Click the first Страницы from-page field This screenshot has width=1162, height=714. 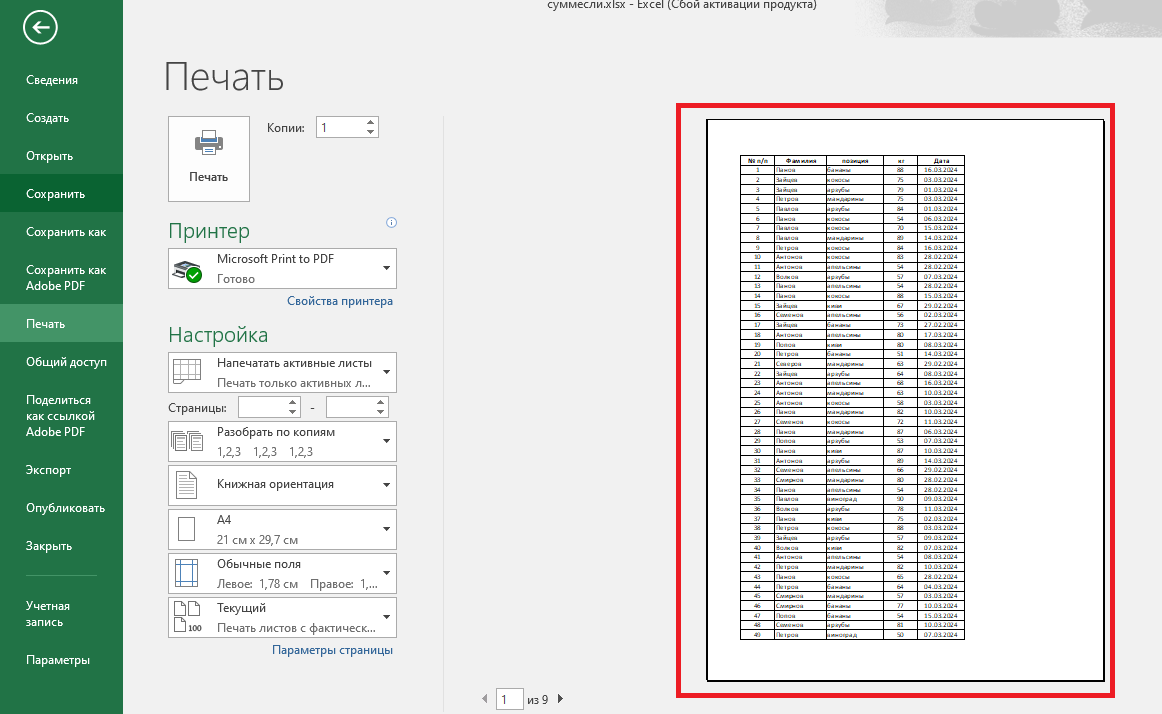tap(262, 407)
